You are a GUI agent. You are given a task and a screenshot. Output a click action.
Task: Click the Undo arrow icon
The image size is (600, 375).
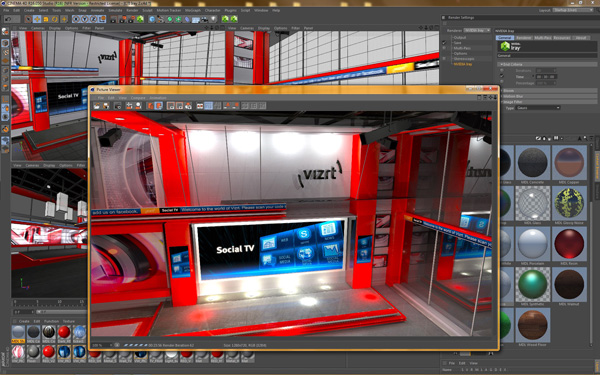pos(7,19)
